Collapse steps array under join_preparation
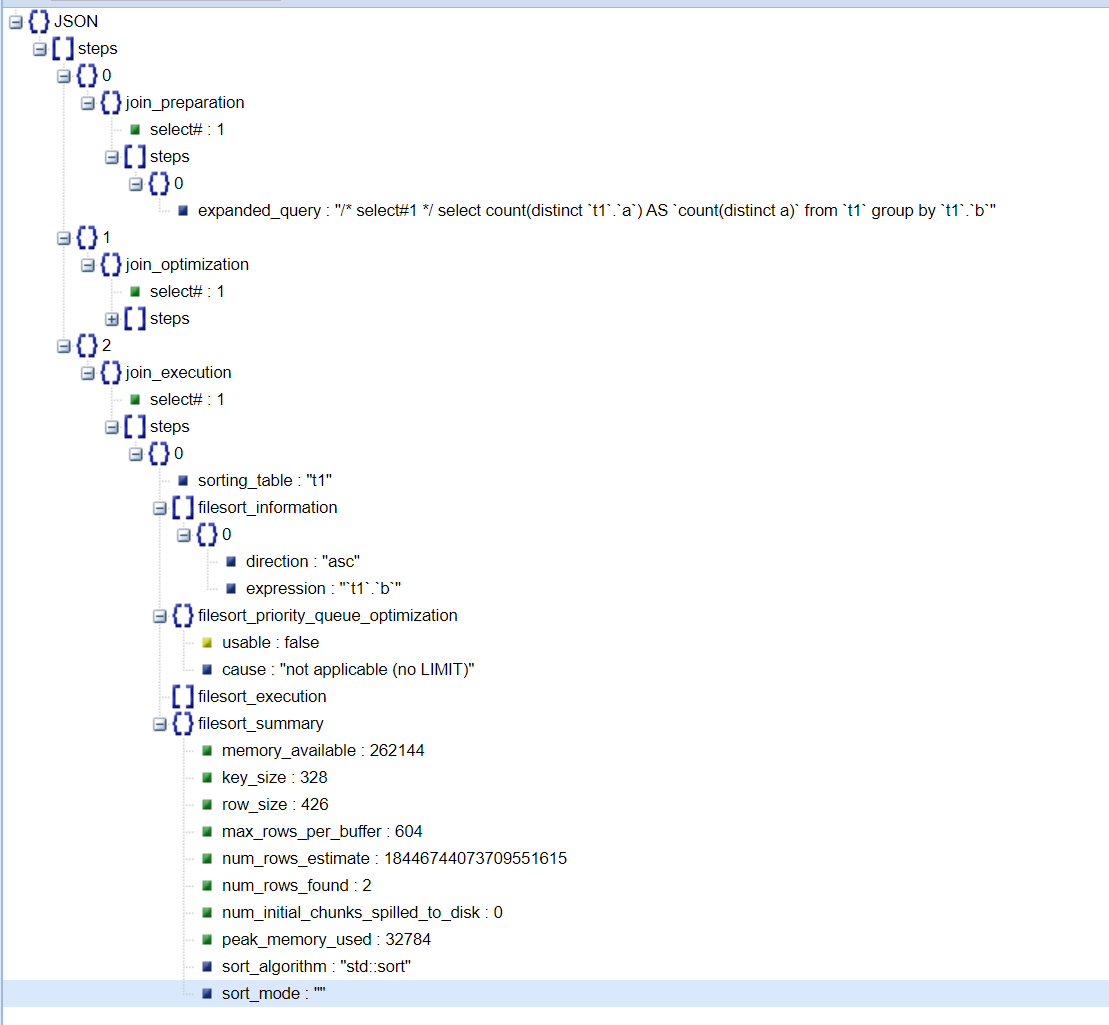This screenshot has height=1025, width=1109. click(x=112, y=157)
